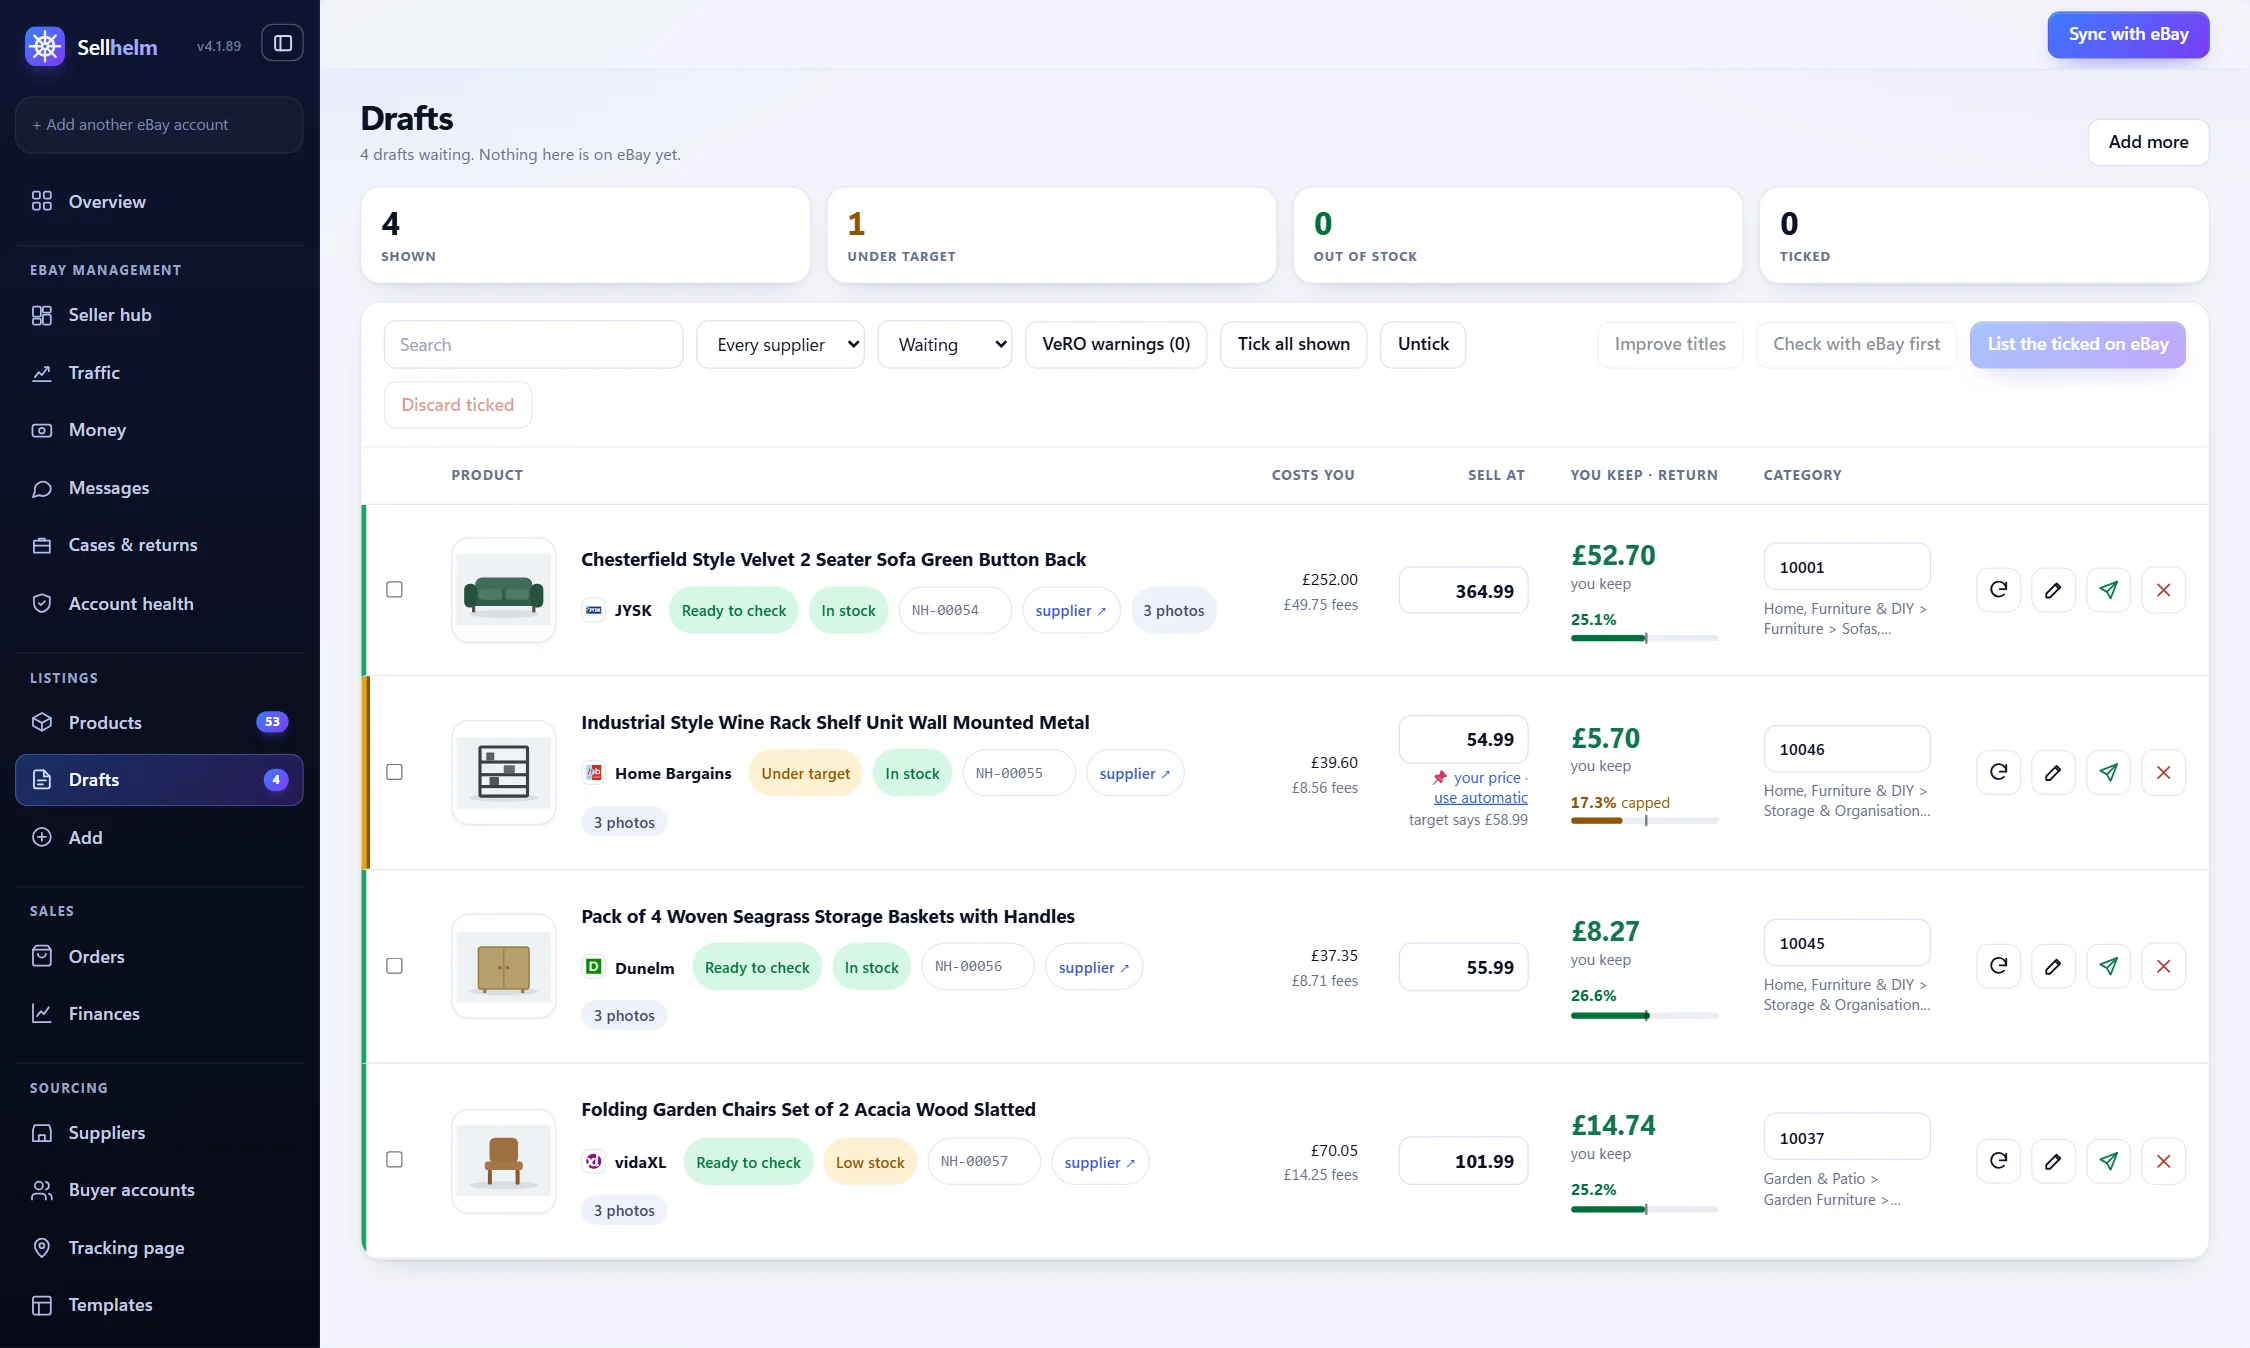The height and width of the screenshot is (1348, 2250).
Task: Open Orders in the sidebar
Action: pyautogui.click(x=159, y=956)
